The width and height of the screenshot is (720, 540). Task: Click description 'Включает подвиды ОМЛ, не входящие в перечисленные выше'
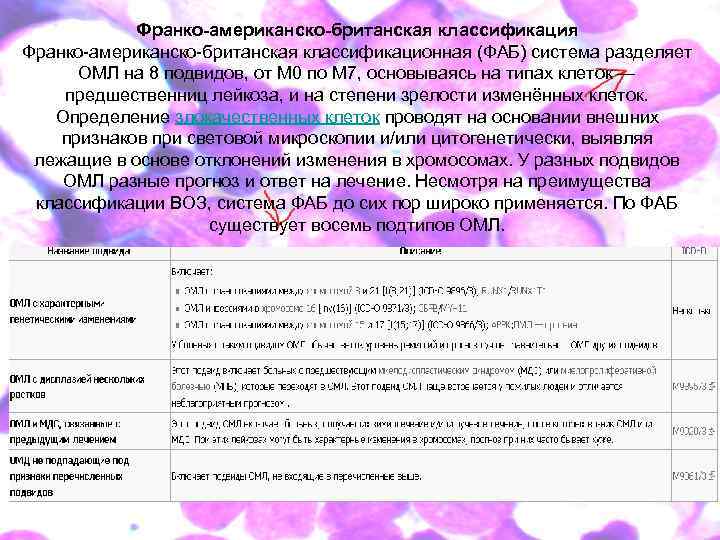[x=297, y=477]
